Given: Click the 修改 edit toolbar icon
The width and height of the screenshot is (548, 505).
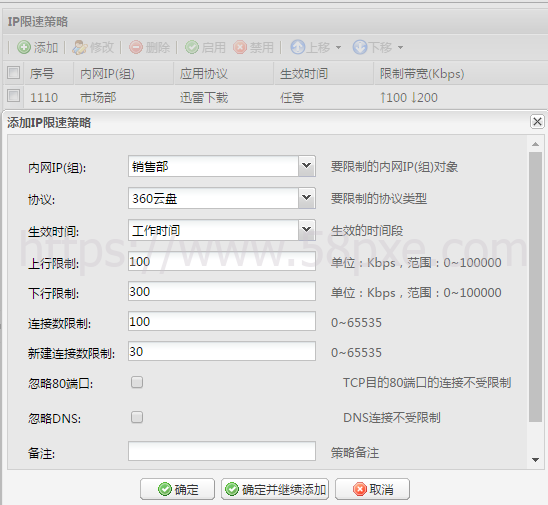Looking at the screenshot, I should (80, 47).
